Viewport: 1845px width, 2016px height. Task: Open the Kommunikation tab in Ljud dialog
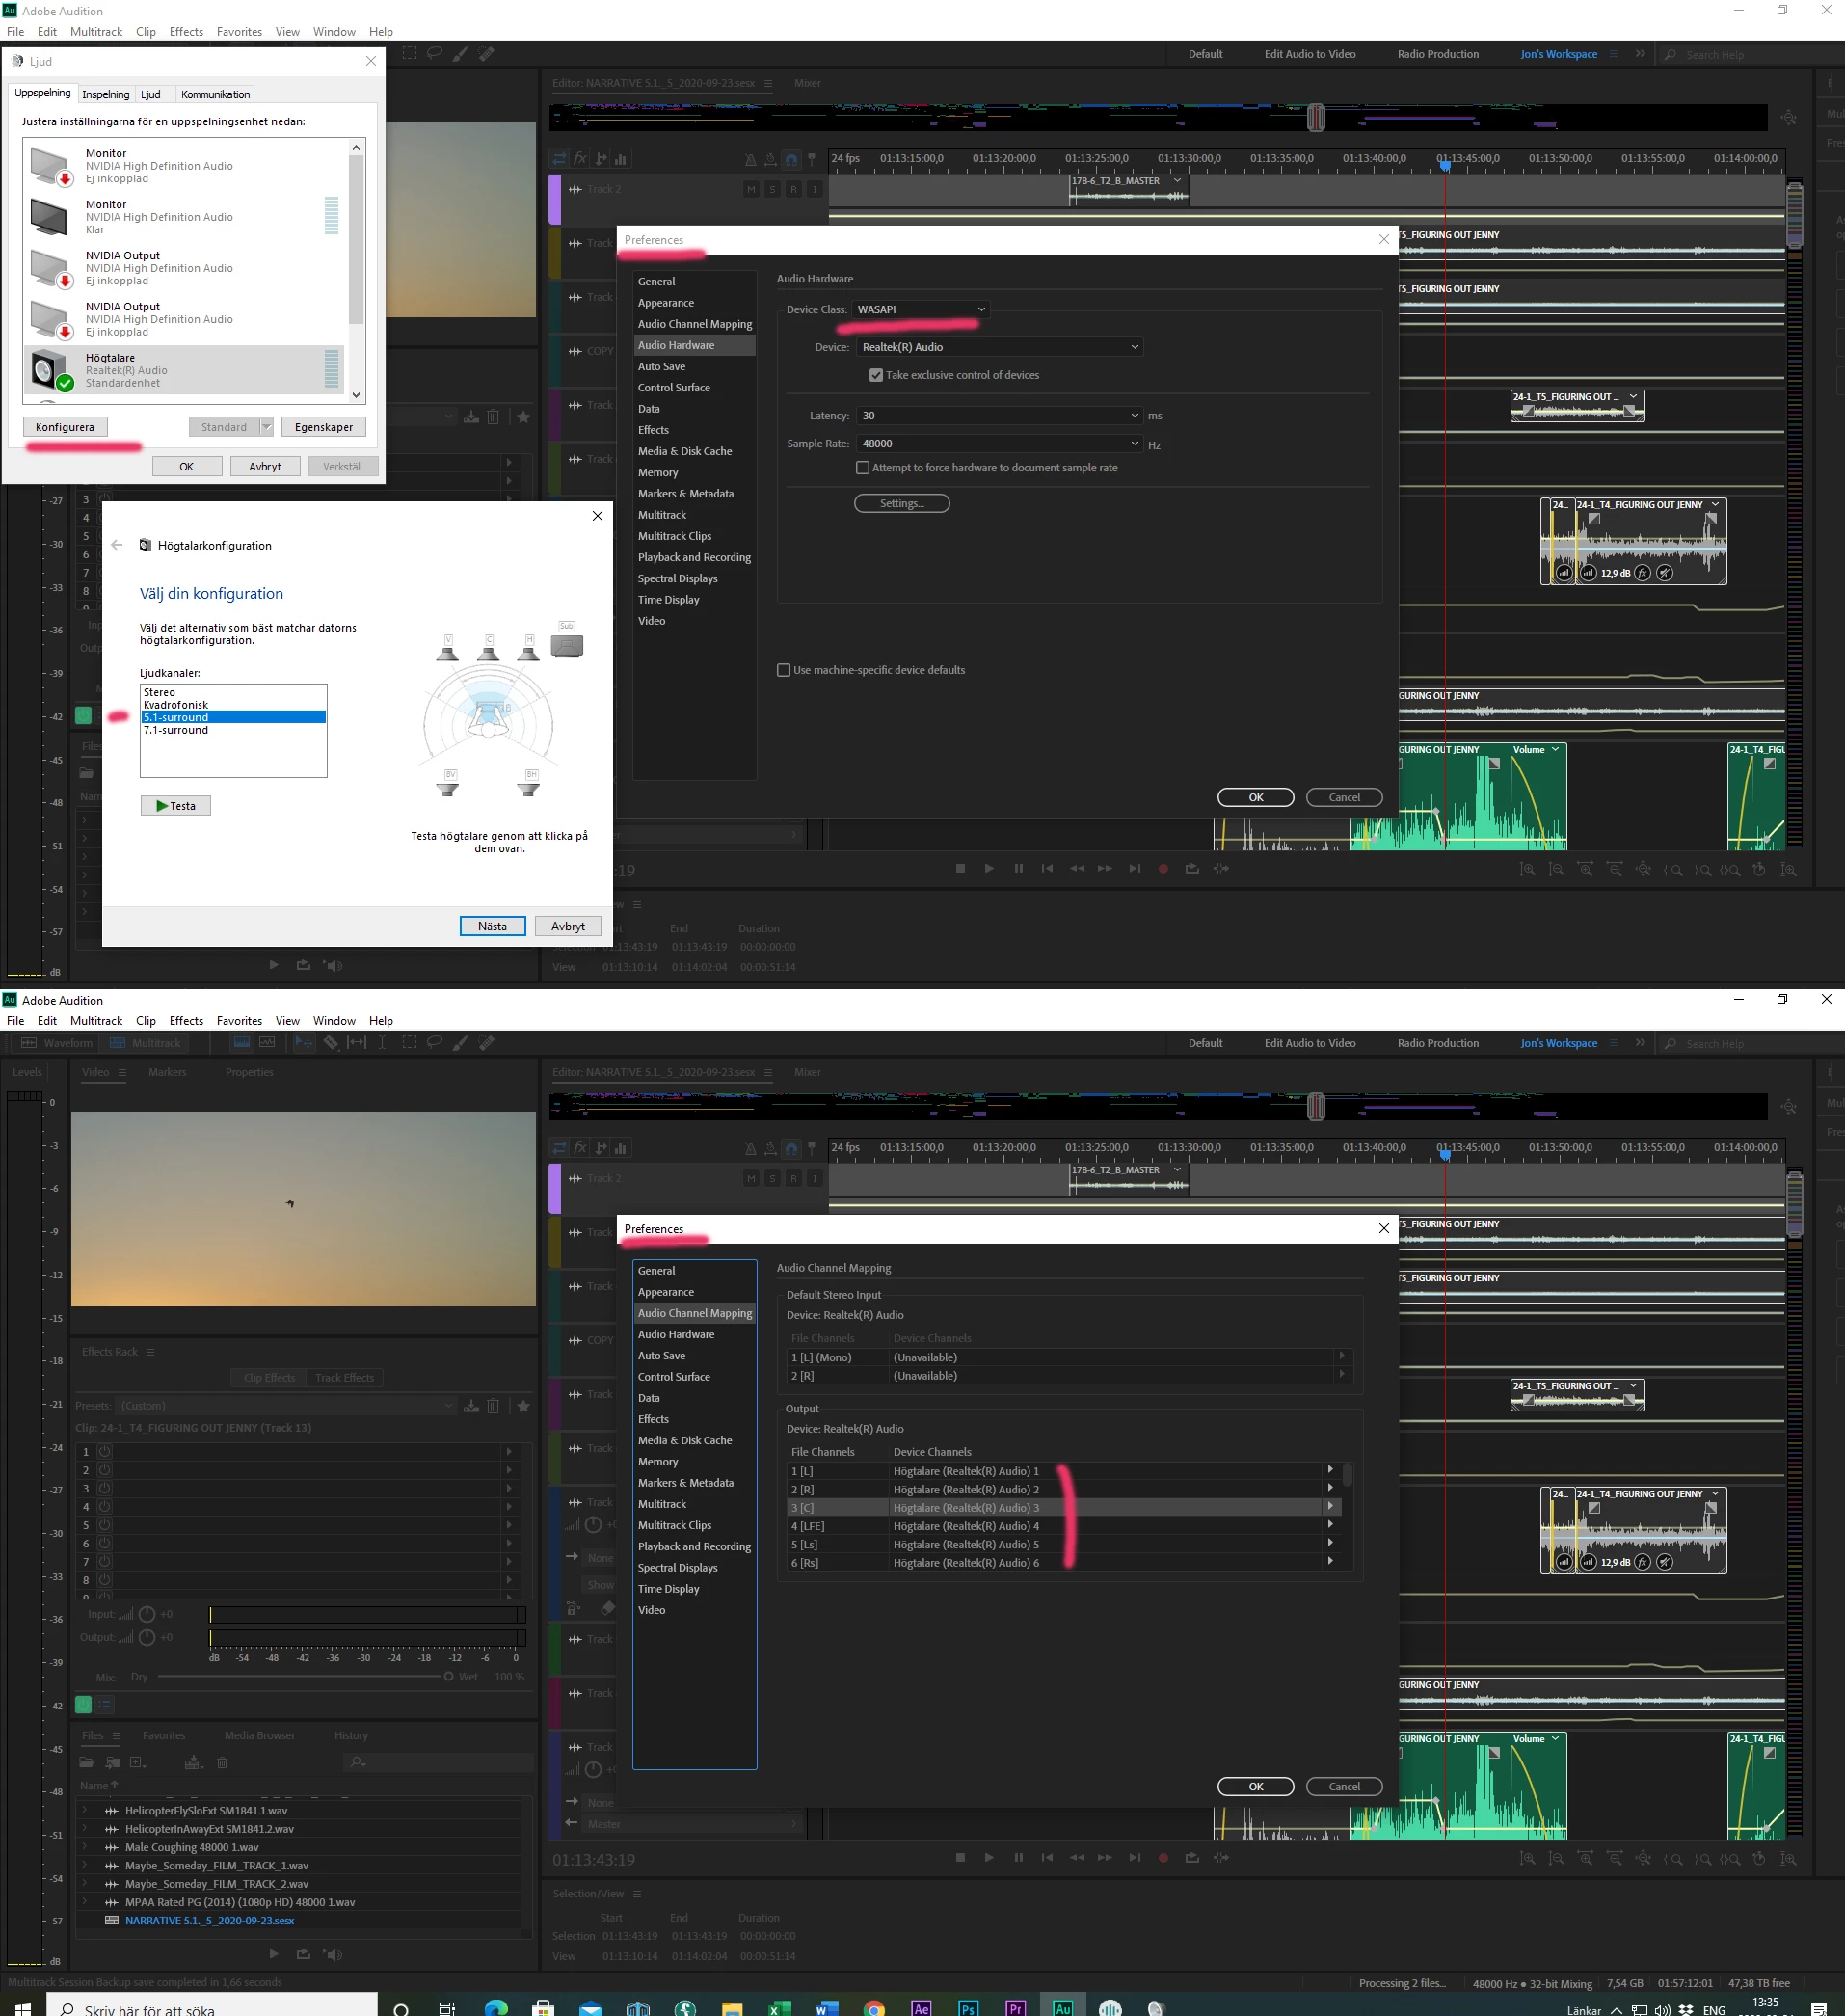pos(215,94)
